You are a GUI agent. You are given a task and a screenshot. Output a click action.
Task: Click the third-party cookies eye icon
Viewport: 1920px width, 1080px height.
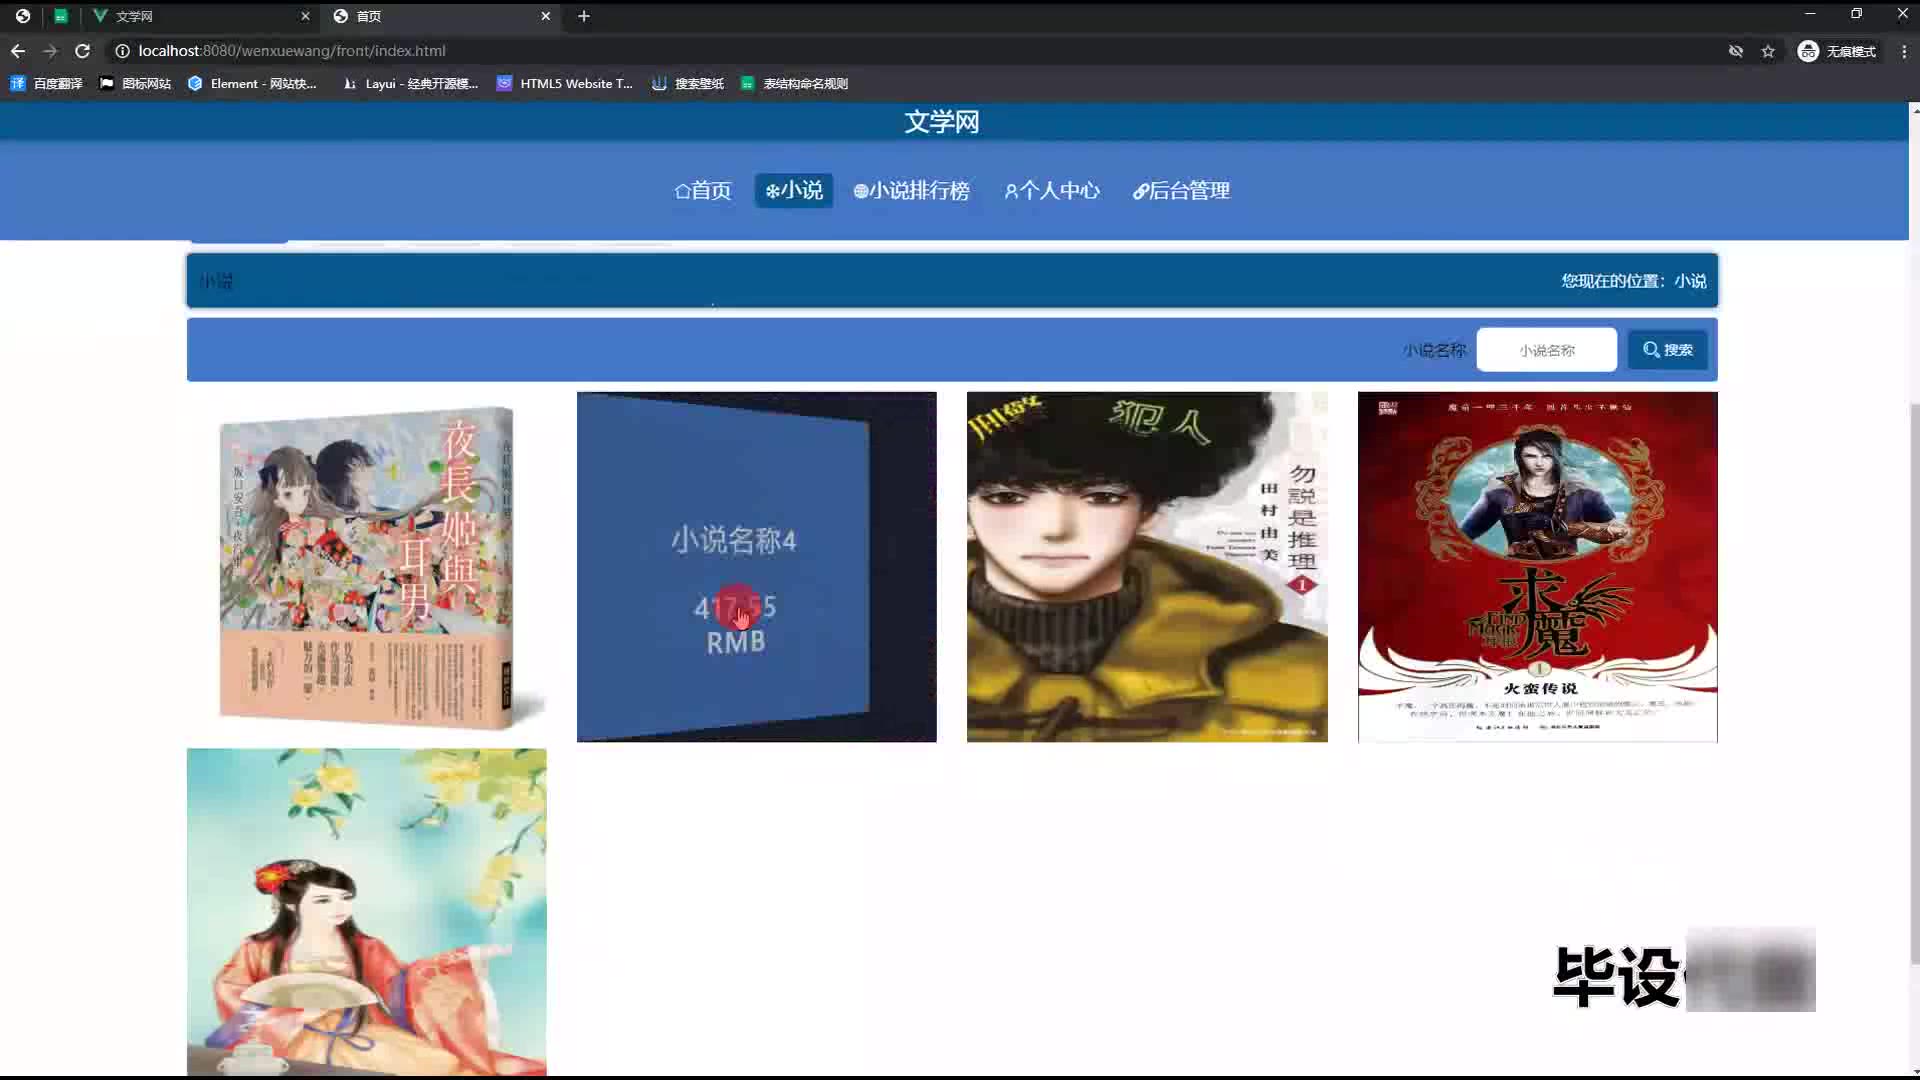point(1736,51)
